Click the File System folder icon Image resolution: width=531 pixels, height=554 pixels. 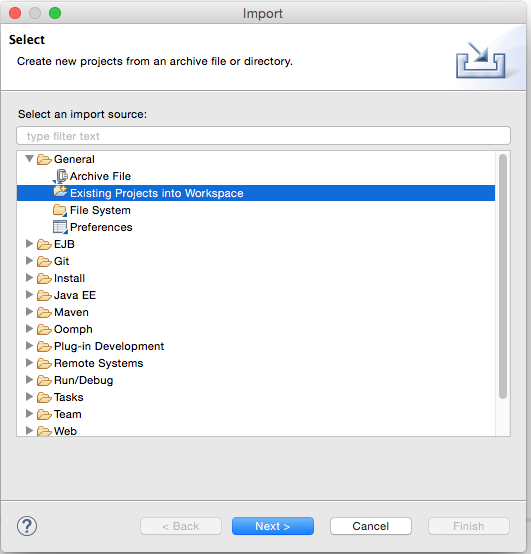click(x=60, y=211)
